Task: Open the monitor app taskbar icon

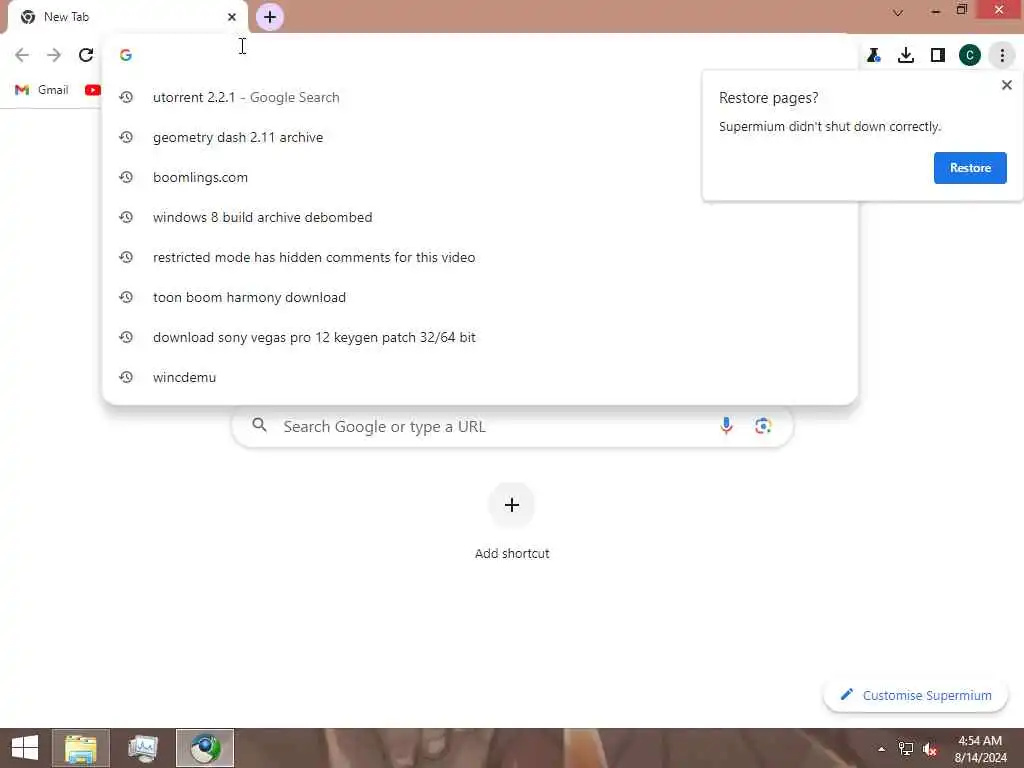Action: tap(143, 748)
